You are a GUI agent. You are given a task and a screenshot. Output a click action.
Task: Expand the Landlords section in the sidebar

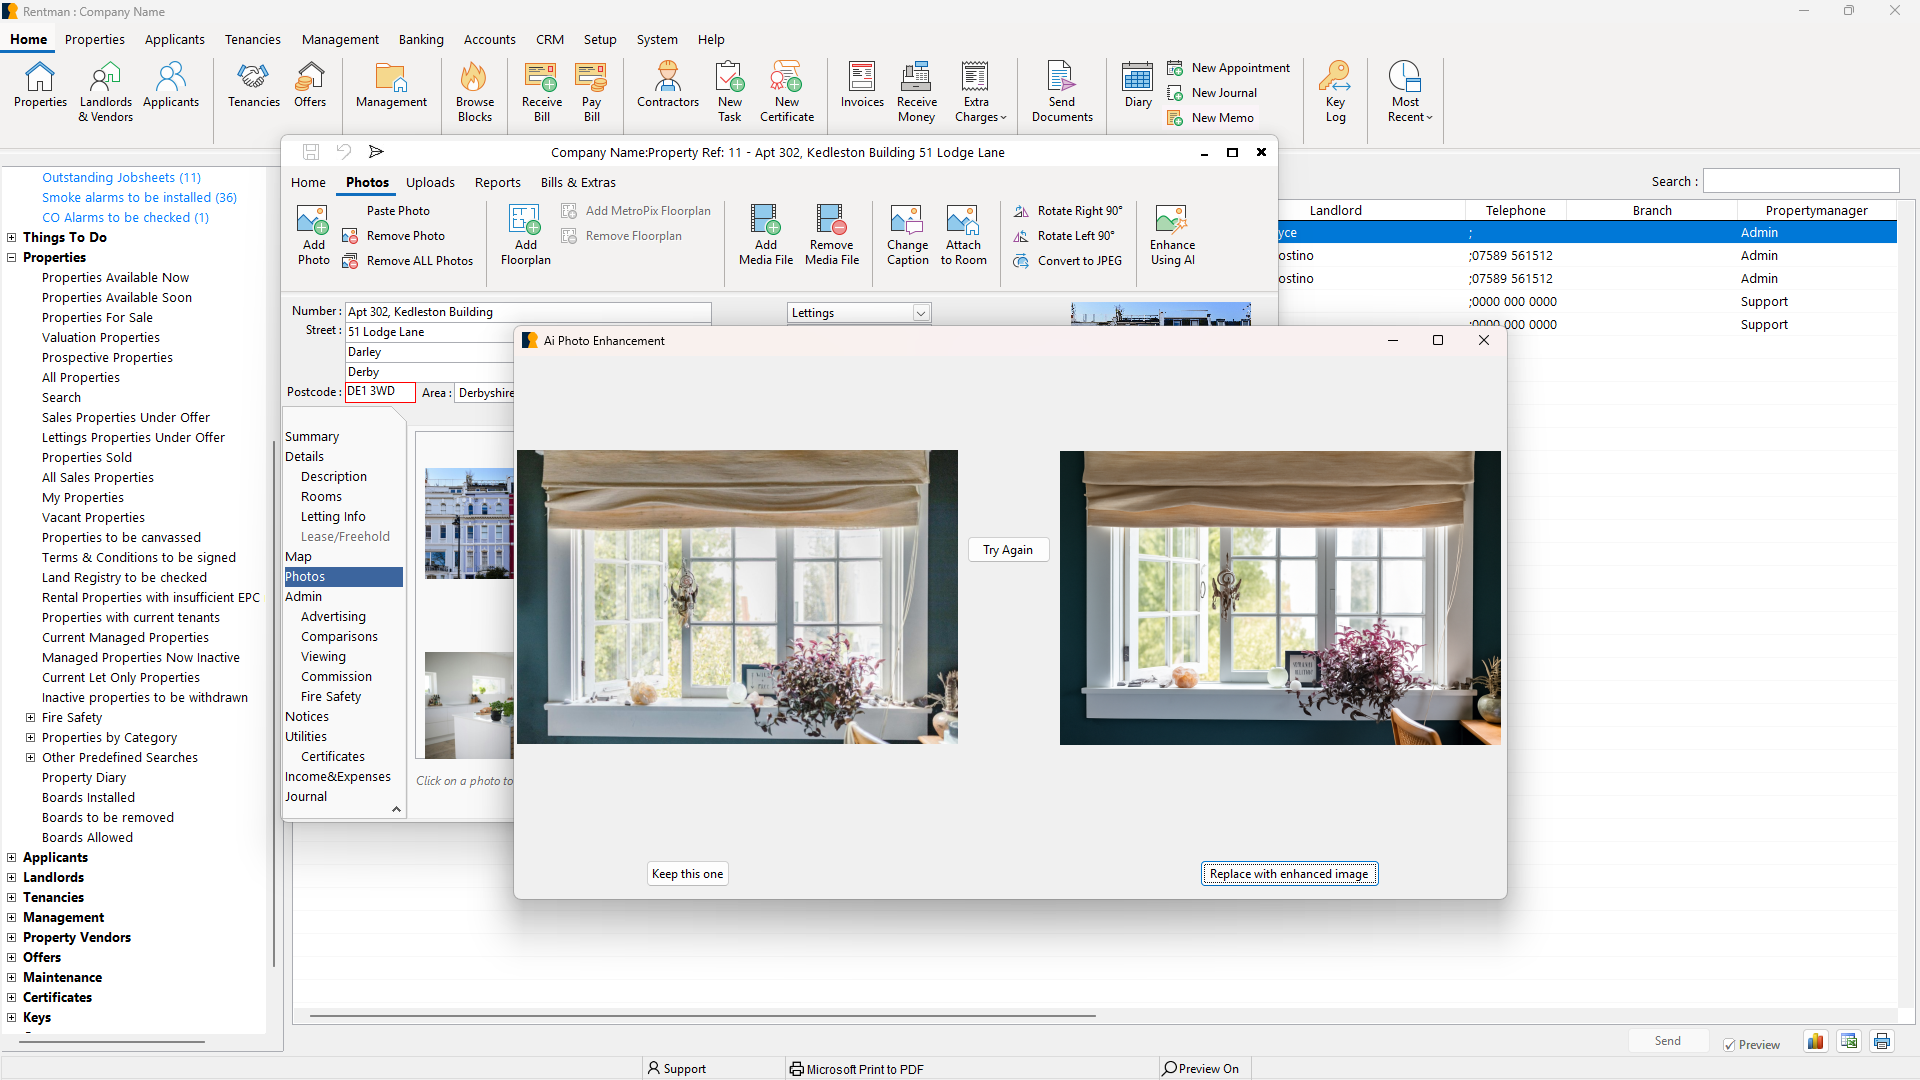(10, 877)
